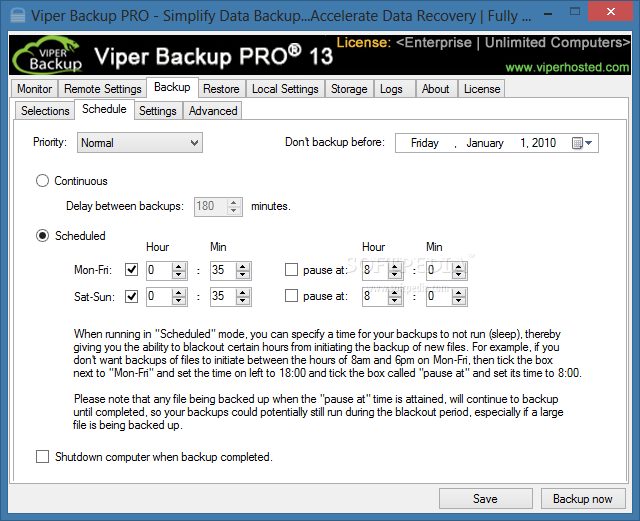Screen dimensions: 640x521
Task: Enable Mon-Fri pause at checkbox
Action: pyautogui.click(x=291, y=269)
